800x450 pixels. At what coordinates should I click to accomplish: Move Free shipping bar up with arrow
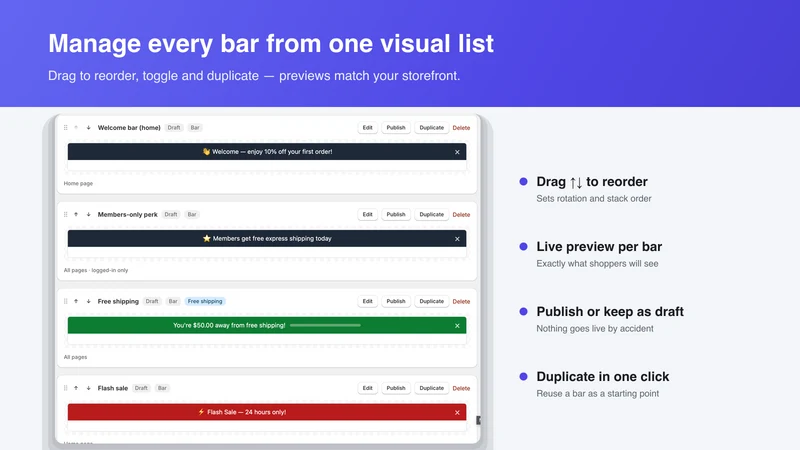pos(76,301)
